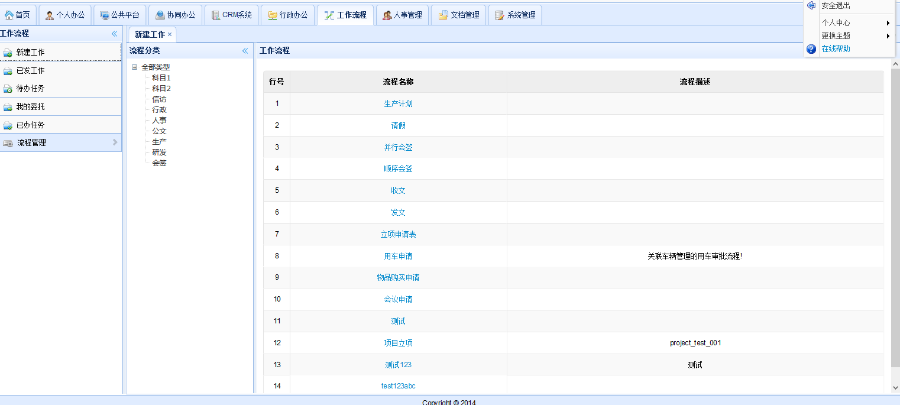Click the question mark icon for 在线帮助
Viewport: 900px width, 405px height.
coord(811,49)
